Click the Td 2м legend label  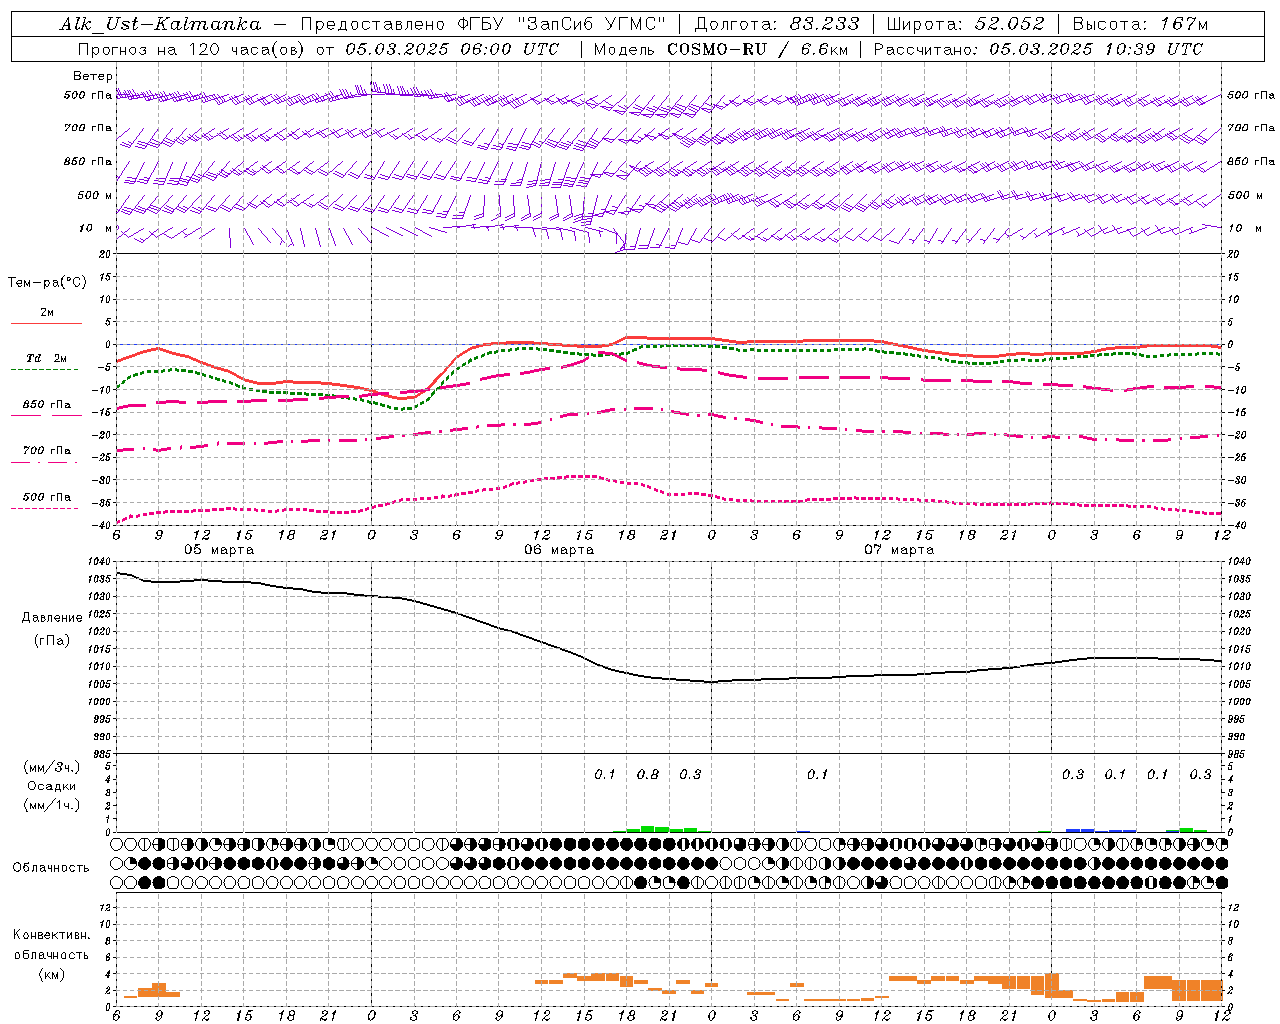pos(47,358)
